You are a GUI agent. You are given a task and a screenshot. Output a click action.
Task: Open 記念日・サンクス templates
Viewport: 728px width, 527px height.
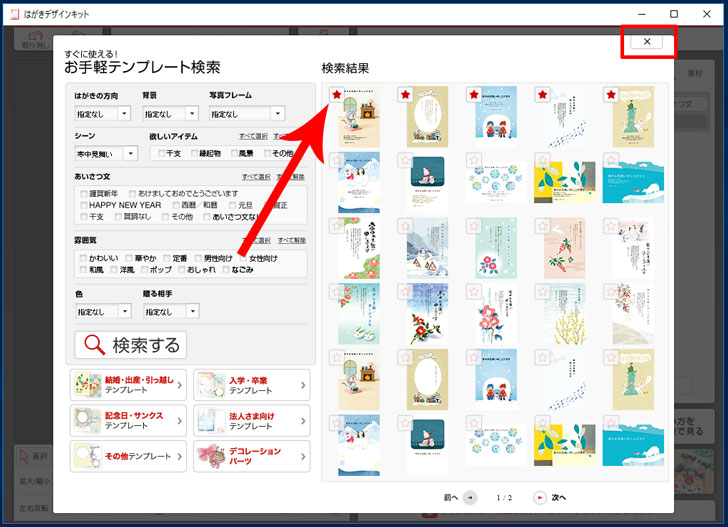[128, 421]
